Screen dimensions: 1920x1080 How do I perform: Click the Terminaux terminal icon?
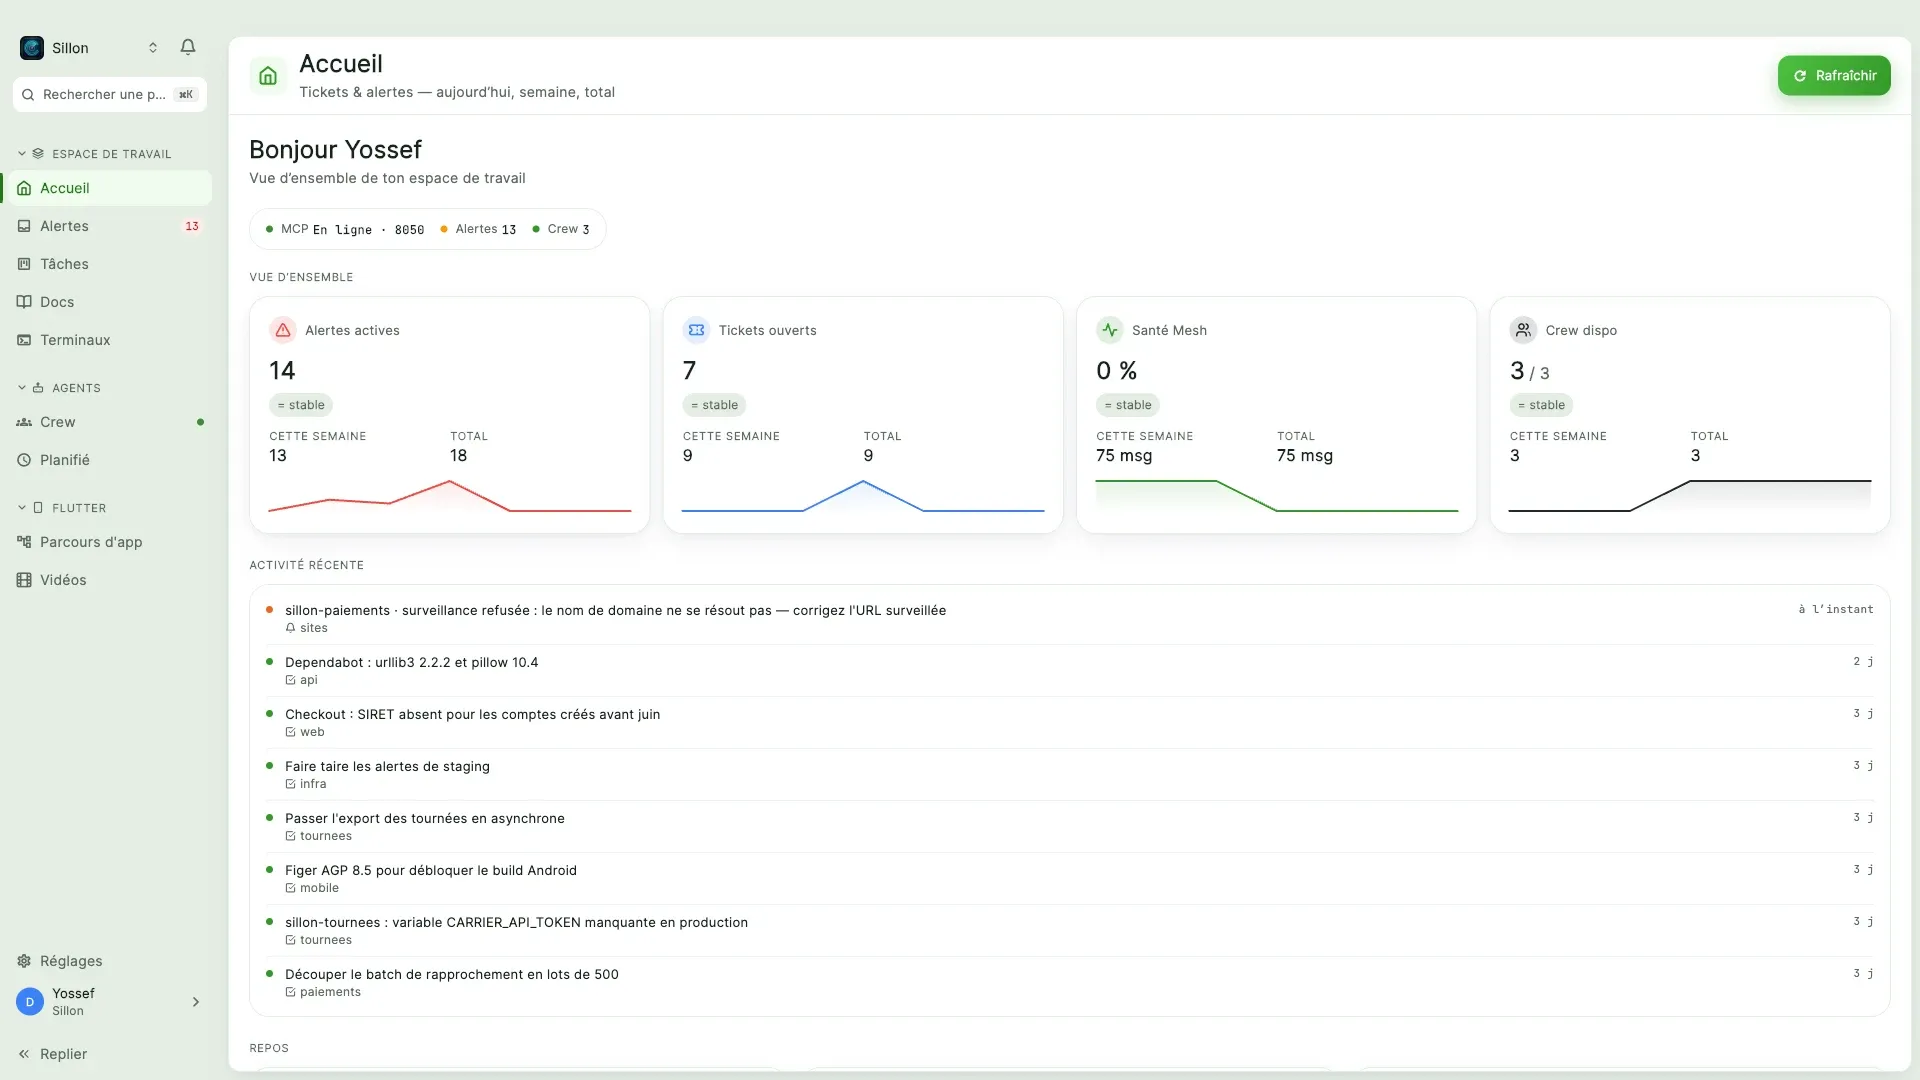24,340
